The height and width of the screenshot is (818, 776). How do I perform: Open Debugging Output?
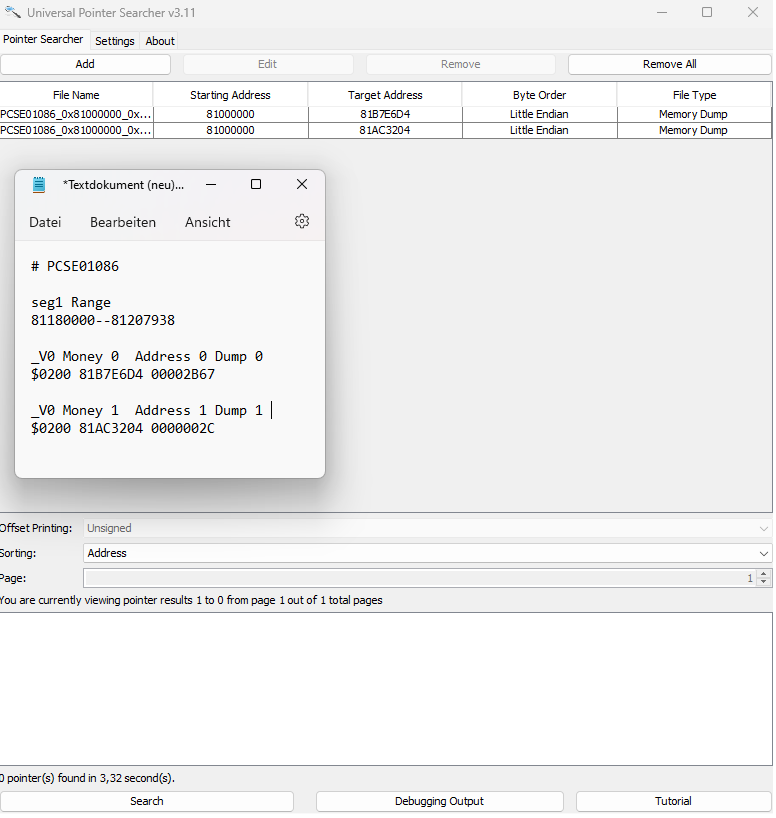(439, 801)
